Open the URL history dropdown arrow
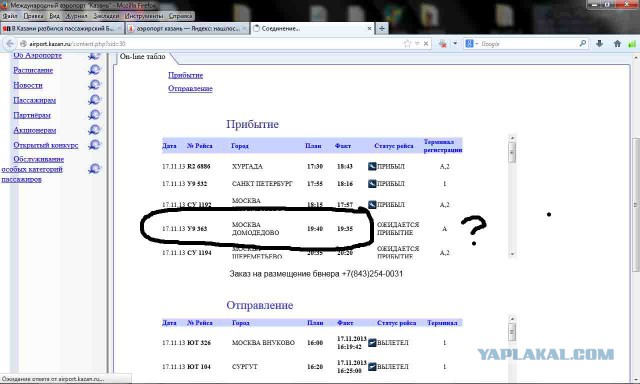The height and width of the screenshot is (384, 640). tap(417, 44)
